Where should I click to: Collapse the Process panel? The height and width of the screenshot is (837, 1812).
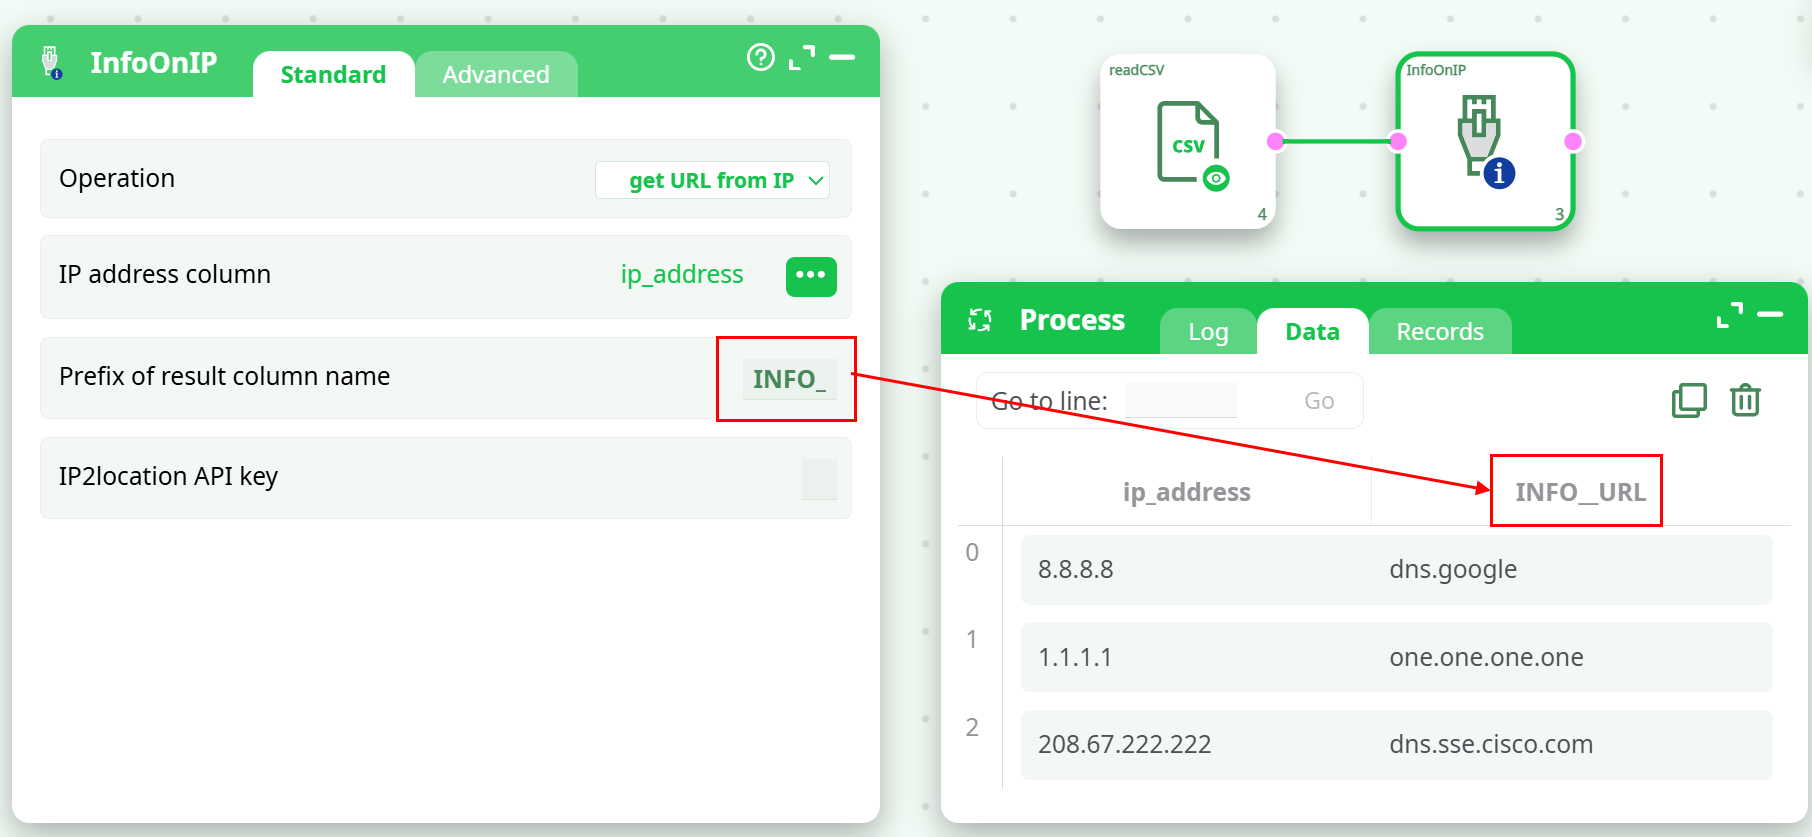pyautogui.click(x=1770, y=315)
